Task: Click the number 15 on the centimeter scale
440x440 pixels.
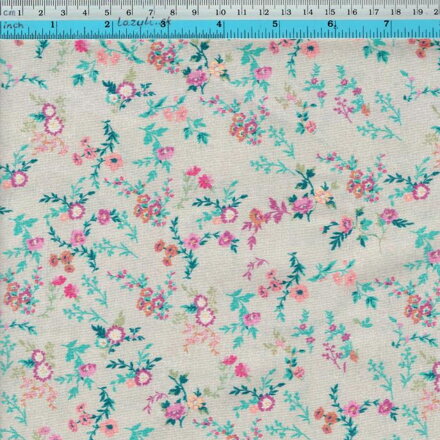Action: click(330, 12)
